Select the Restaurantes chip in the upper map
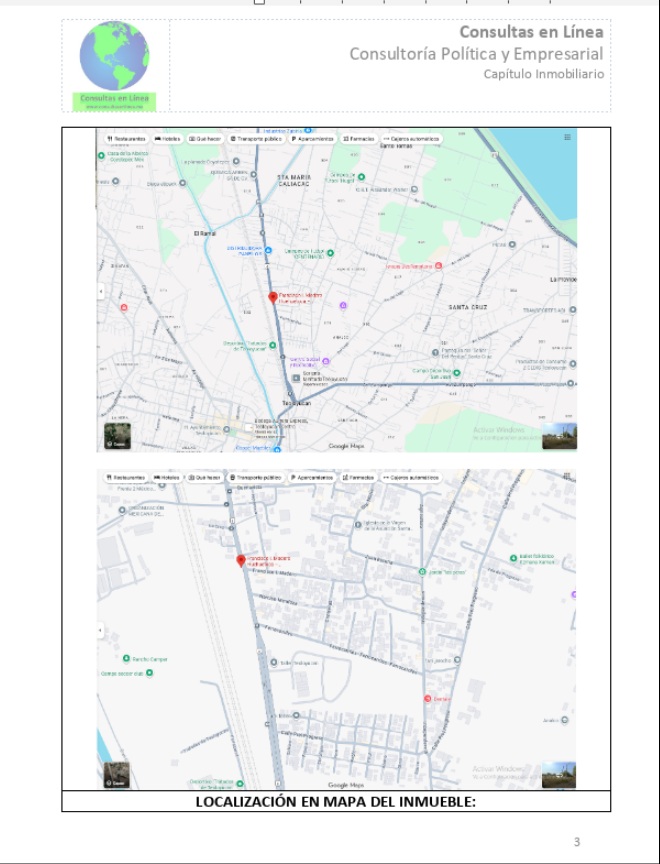660x864 pixels. click(126, 139)
